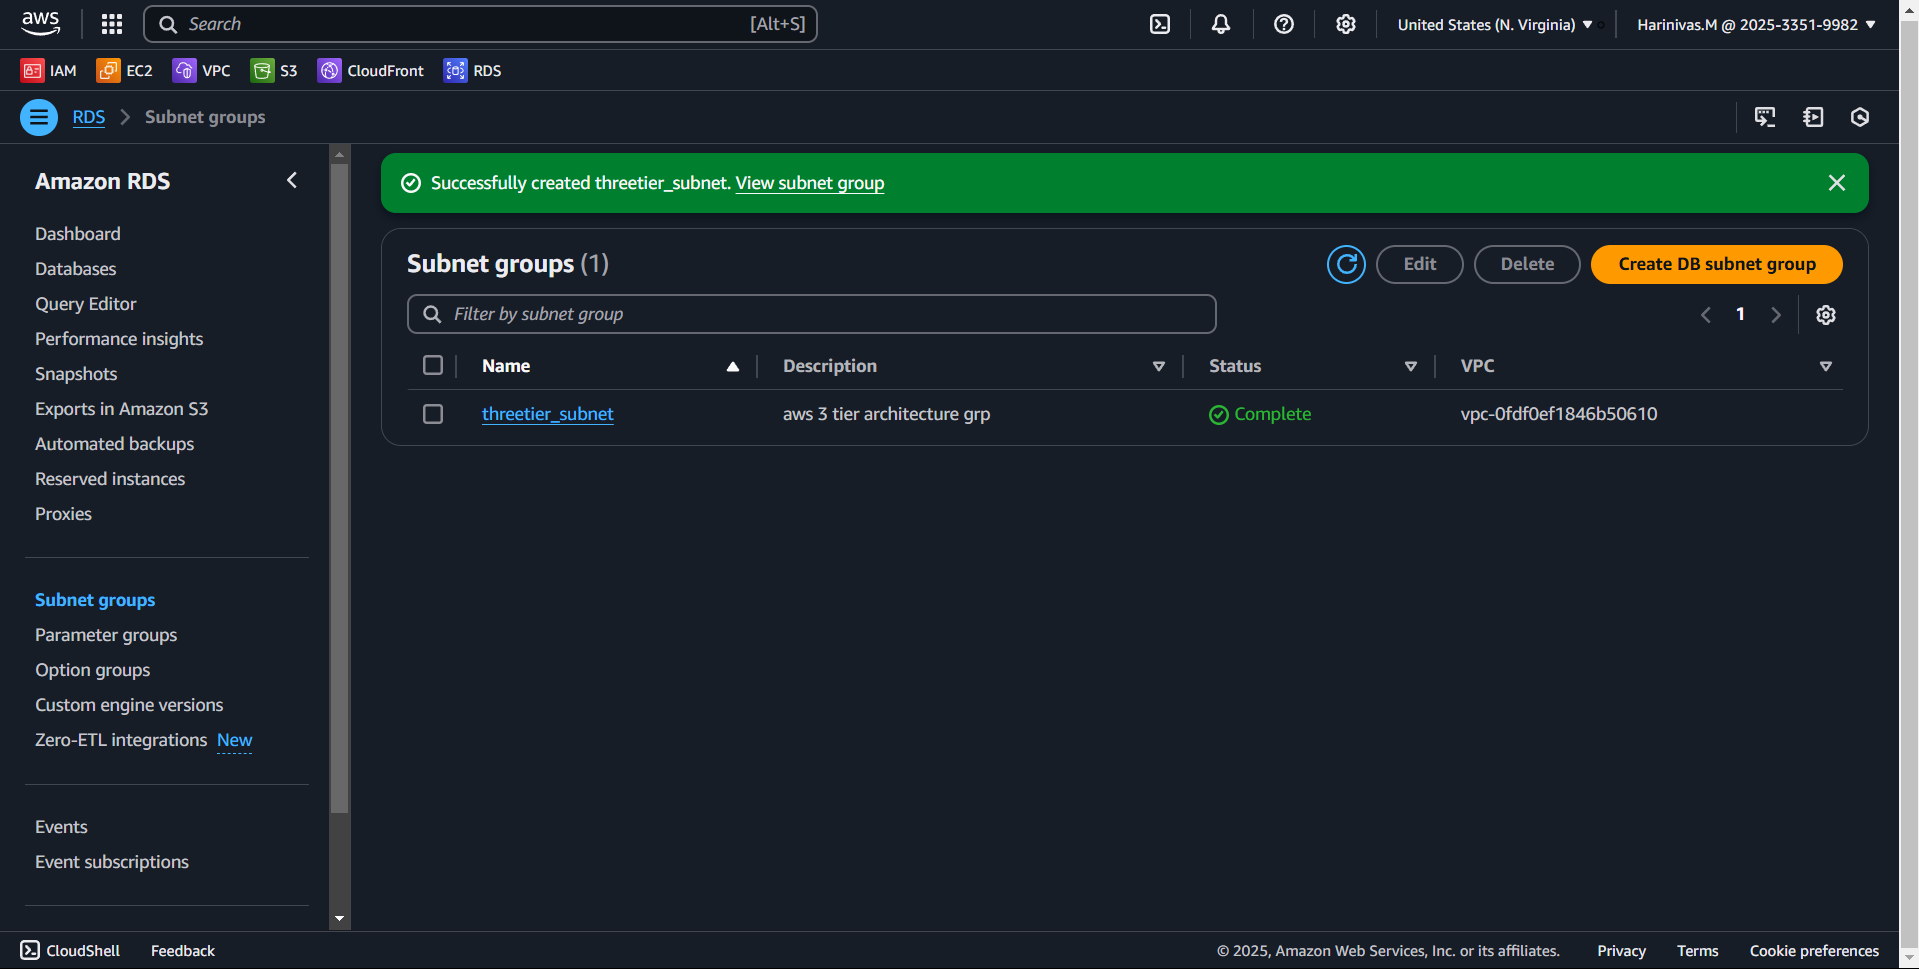1919x969 pixels.
Task: Focus the Filter by subnet group field
Action: point(812,314)
